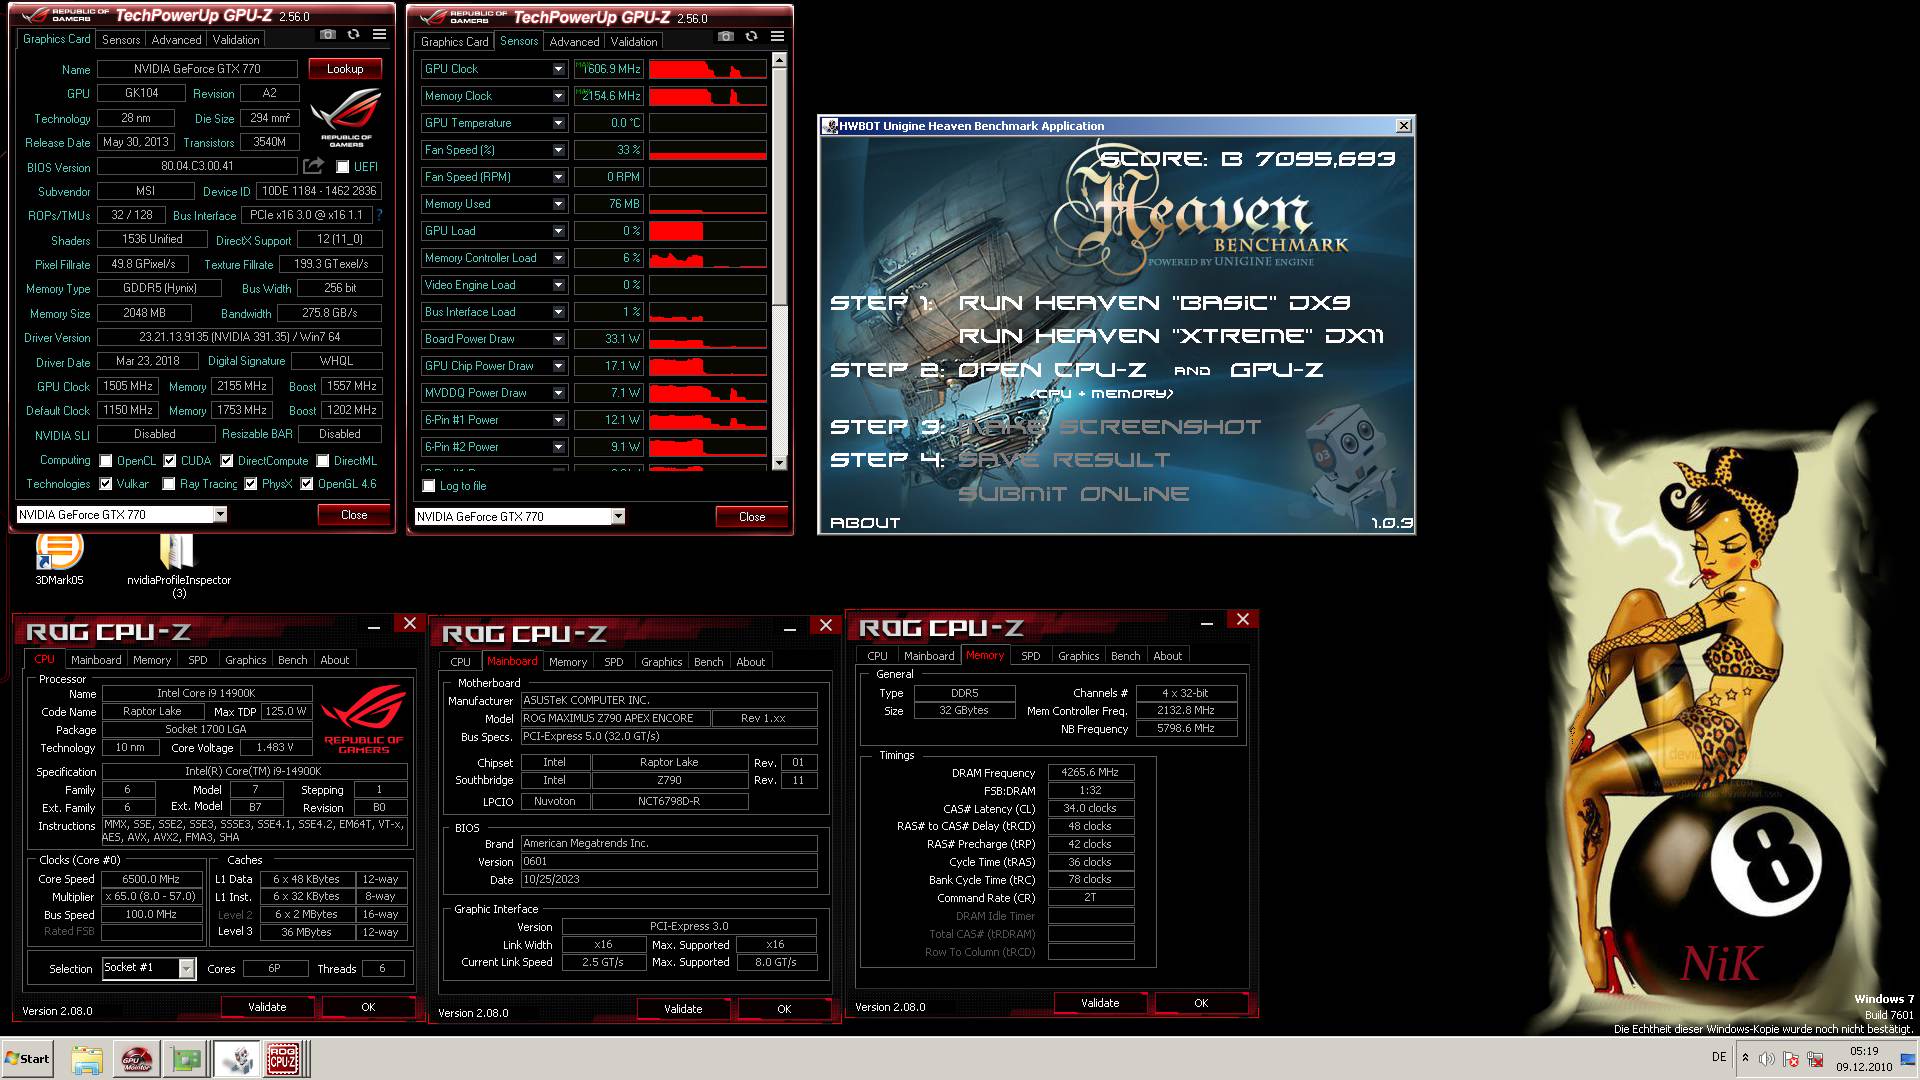Click OK button in CPU-Z Mainboard window
Screen dimensions: 1920x1080
click(x=784, y=1009)
